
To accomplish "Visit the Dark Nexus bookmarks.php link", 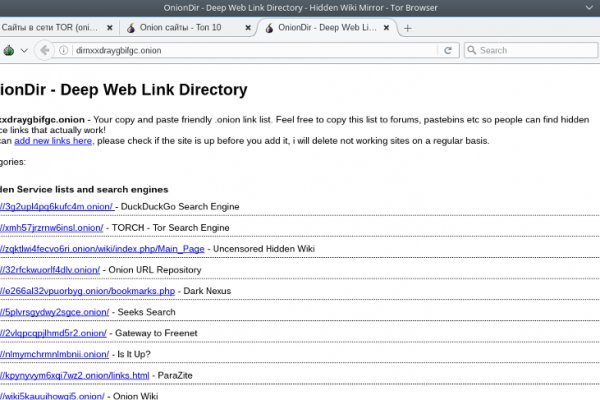I will pyautogui.click(x=88, y=291).
